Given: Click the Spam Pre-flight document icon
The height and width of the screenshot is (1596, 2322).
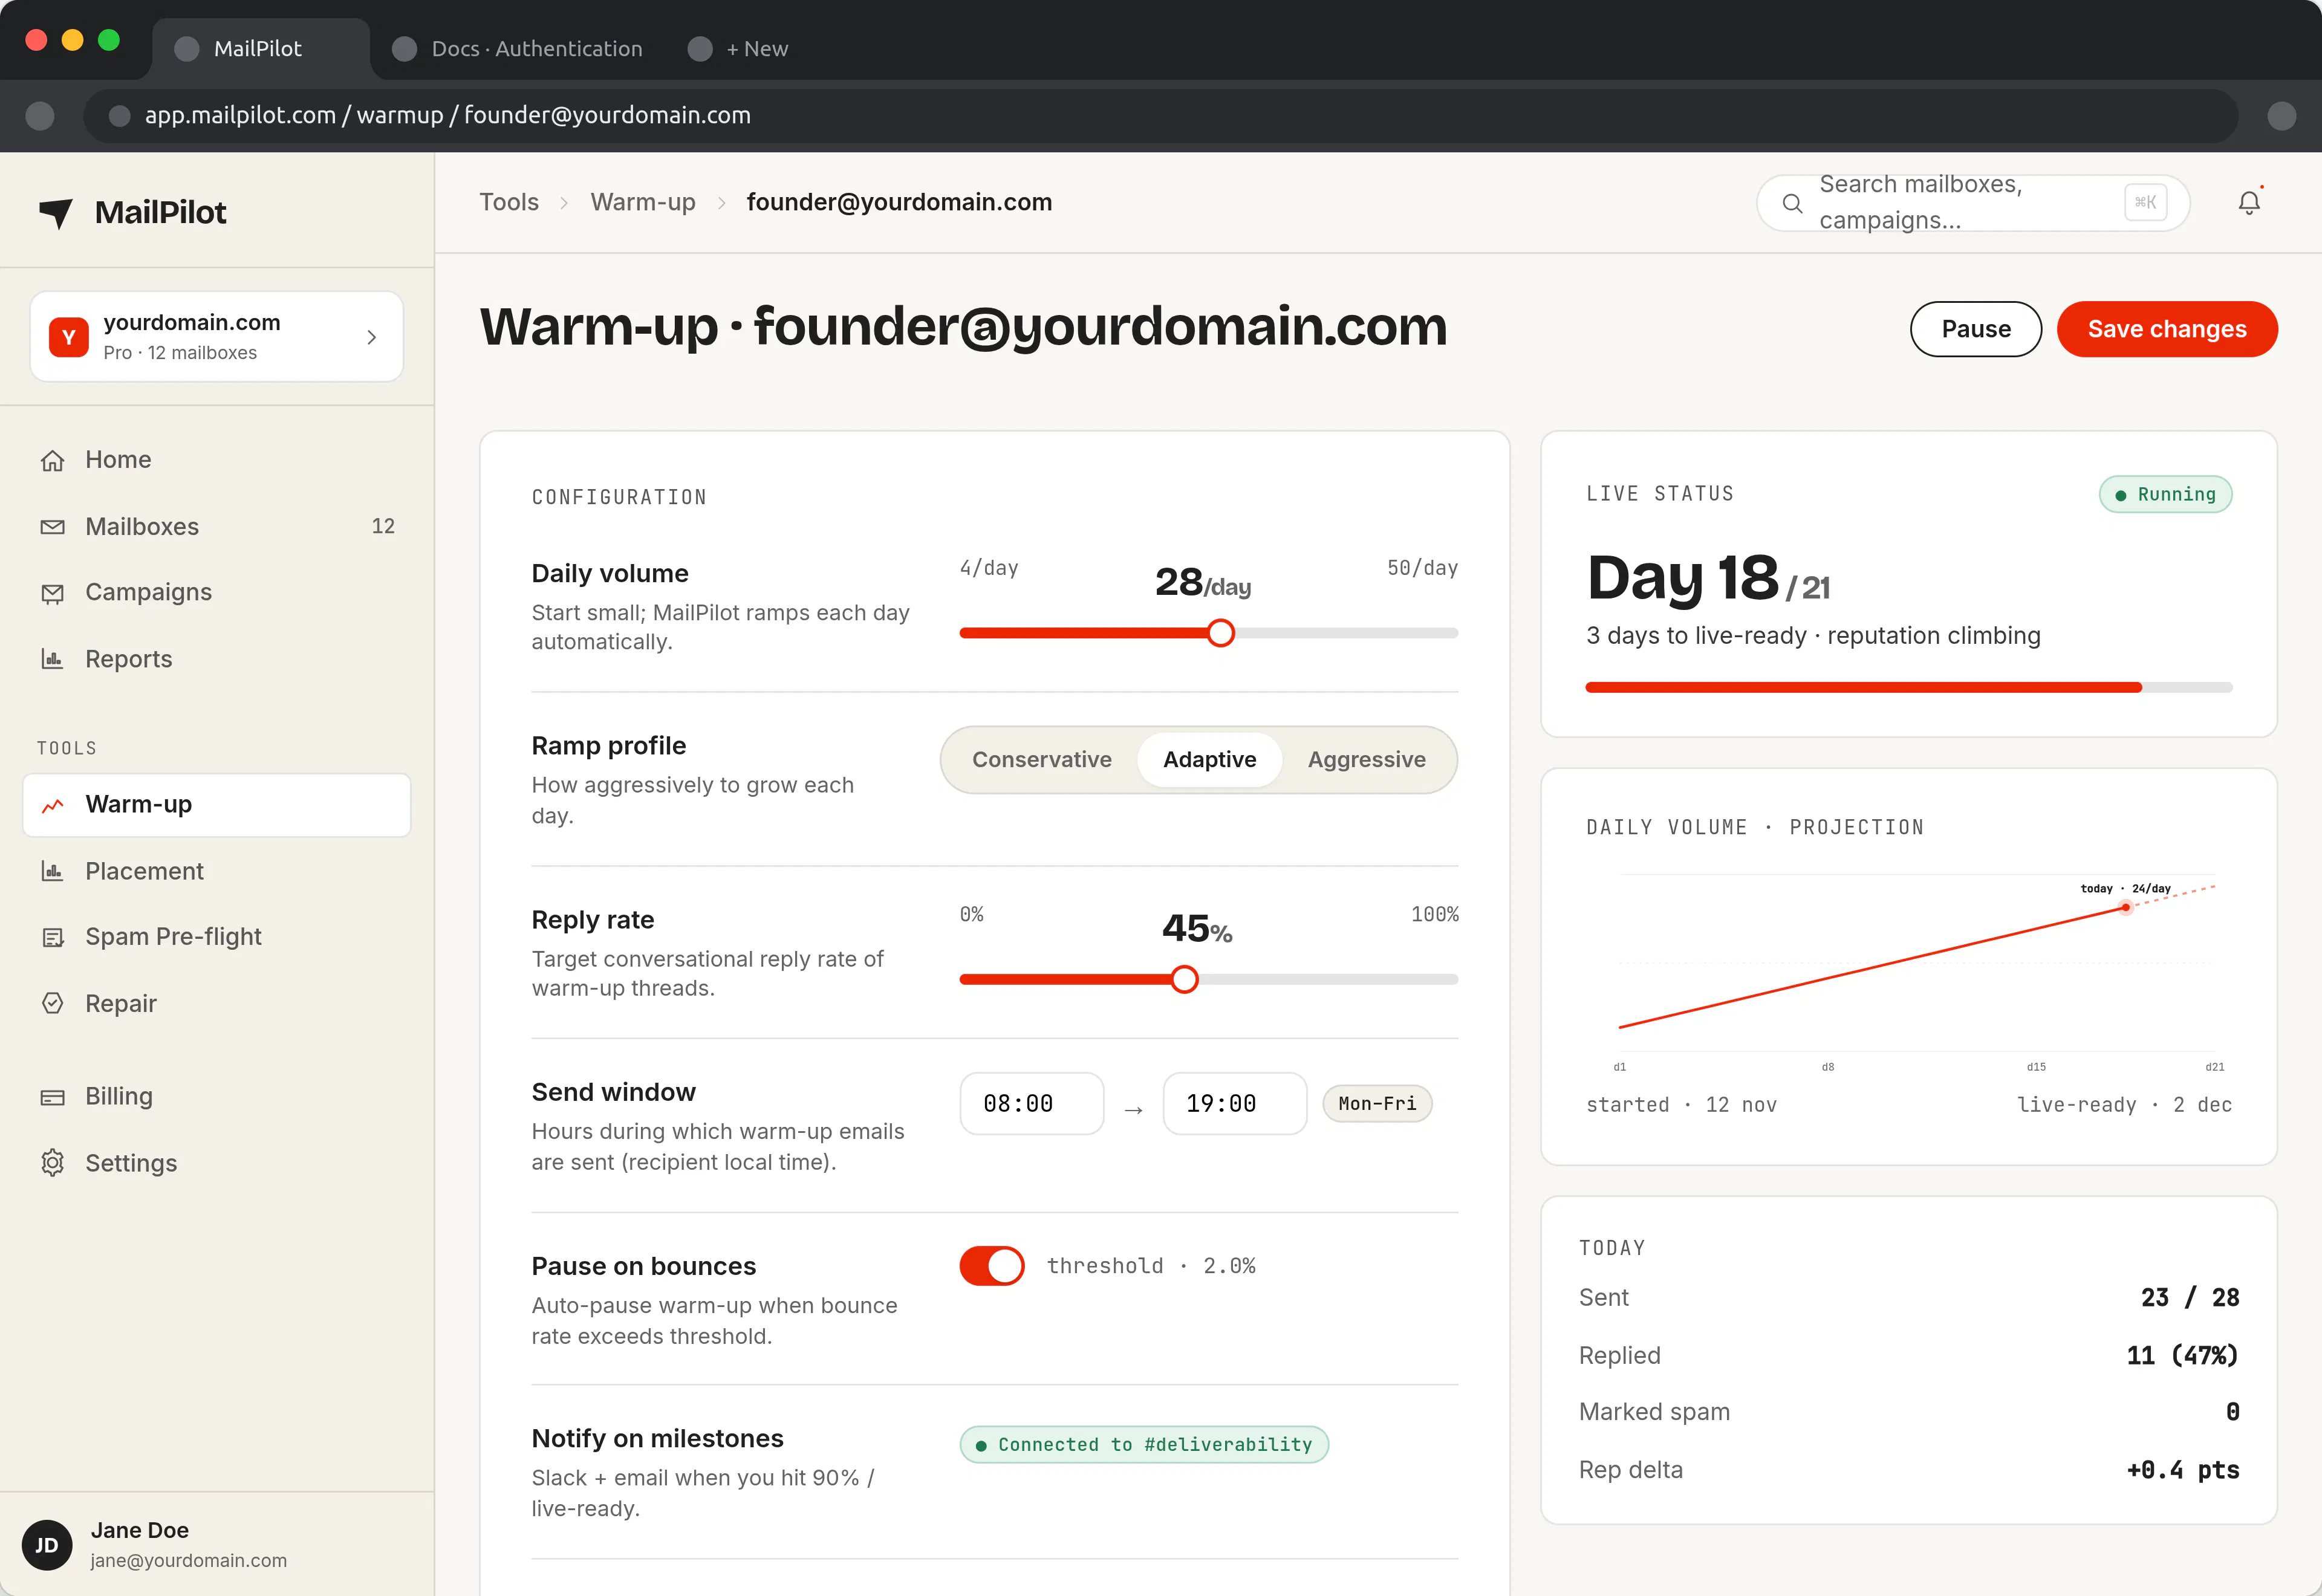Looking at the screenshot, I should [53, 937].
